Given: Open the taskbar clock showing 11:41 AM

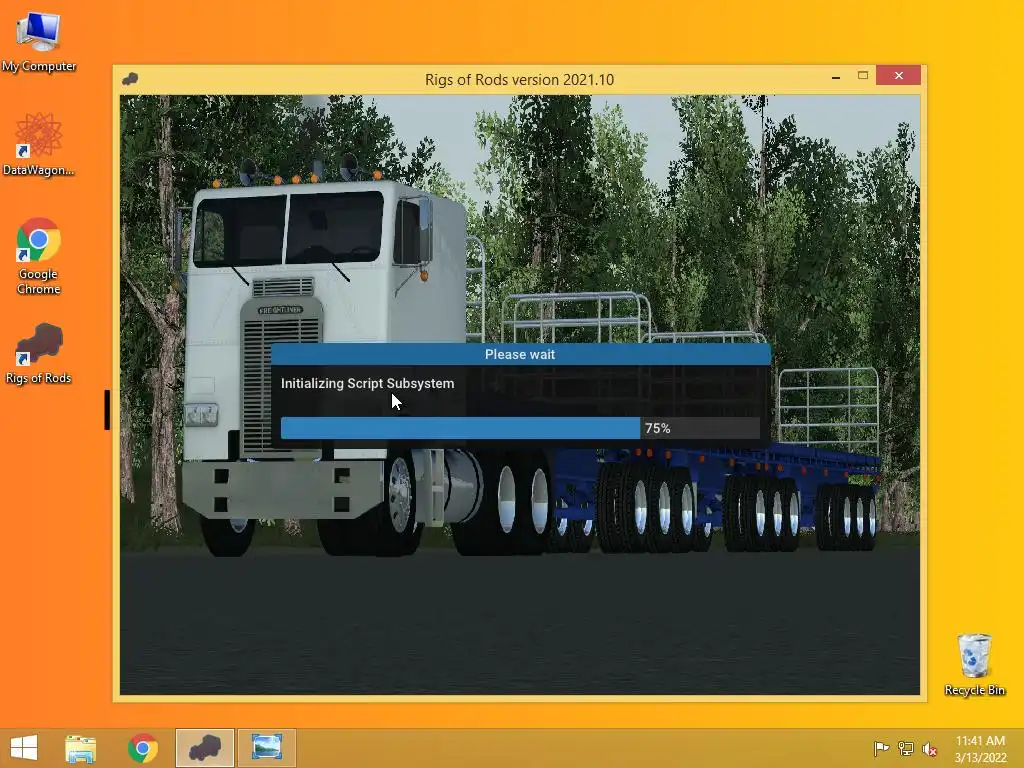Looking at the screenshot, I should click(980, 749).
